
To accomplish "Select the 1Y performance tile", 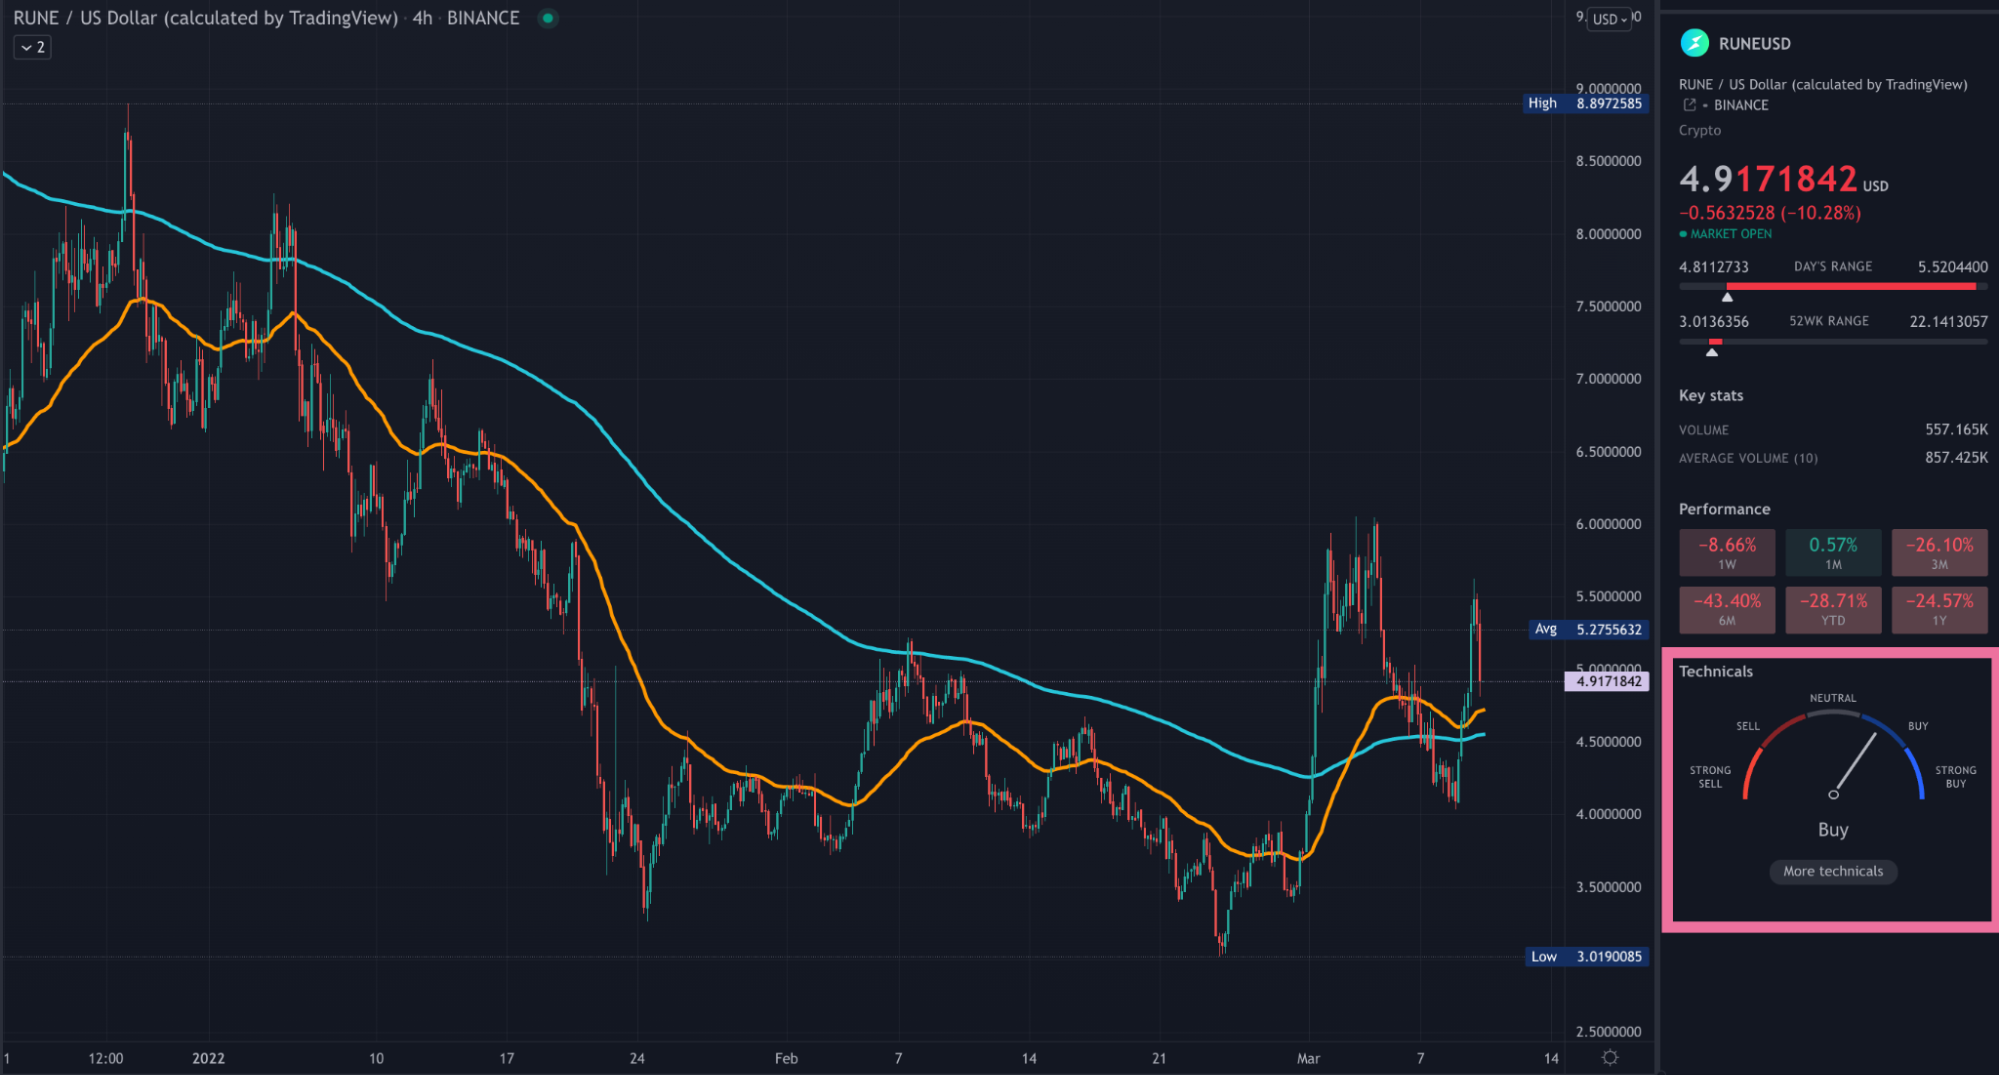I will click(1939, 609).
